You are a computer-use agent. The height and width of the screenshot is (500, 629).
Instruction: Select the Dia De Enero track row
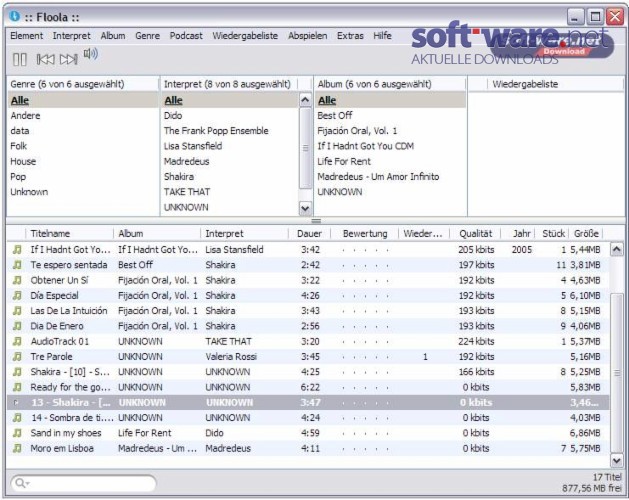click(308, 326)
